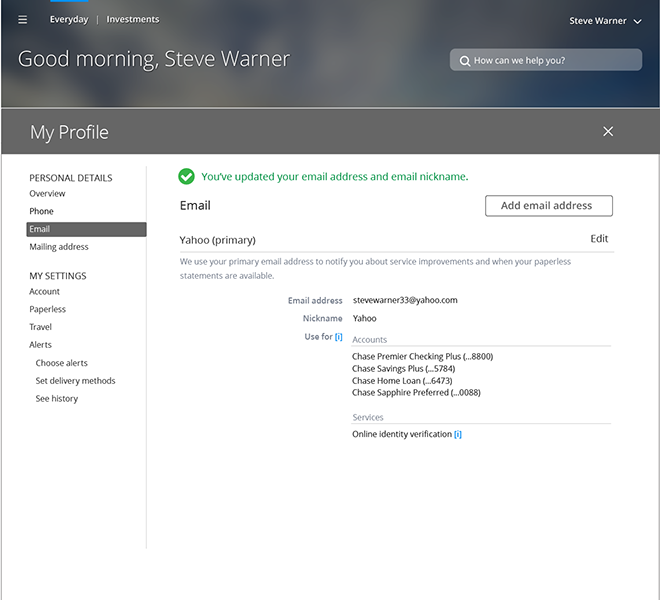The image size is (660, 600).
Task: Click Chase Home Loan (...6473)
Action: pos(402,381)
